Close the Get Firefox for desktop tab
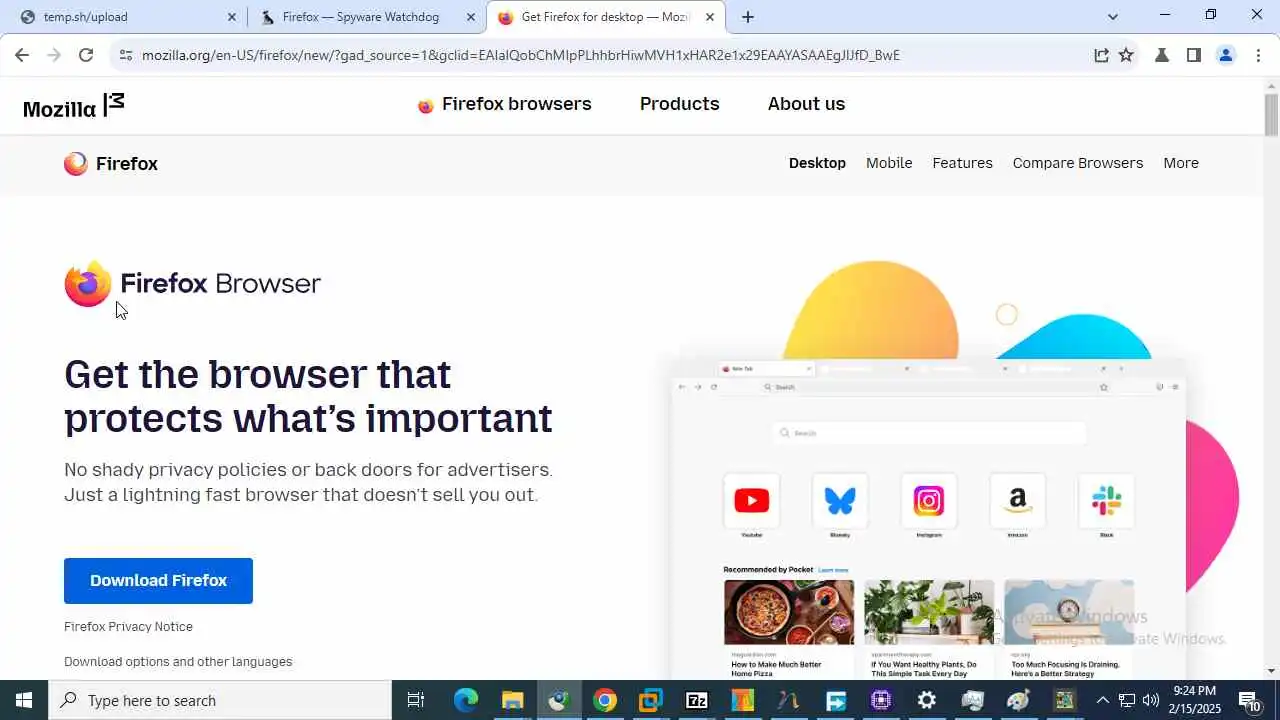The width and height of the screenshot is (1280, 720). pos(710,17)
